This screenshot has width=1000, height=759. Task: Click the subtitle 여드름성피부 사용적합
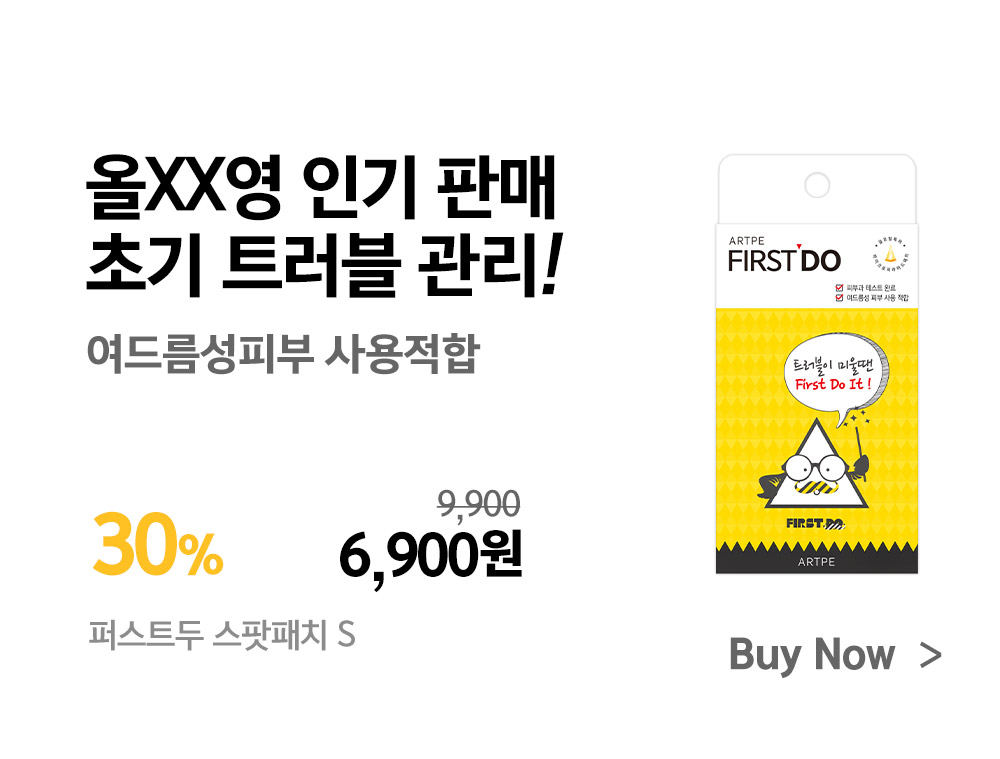point(283,353)
